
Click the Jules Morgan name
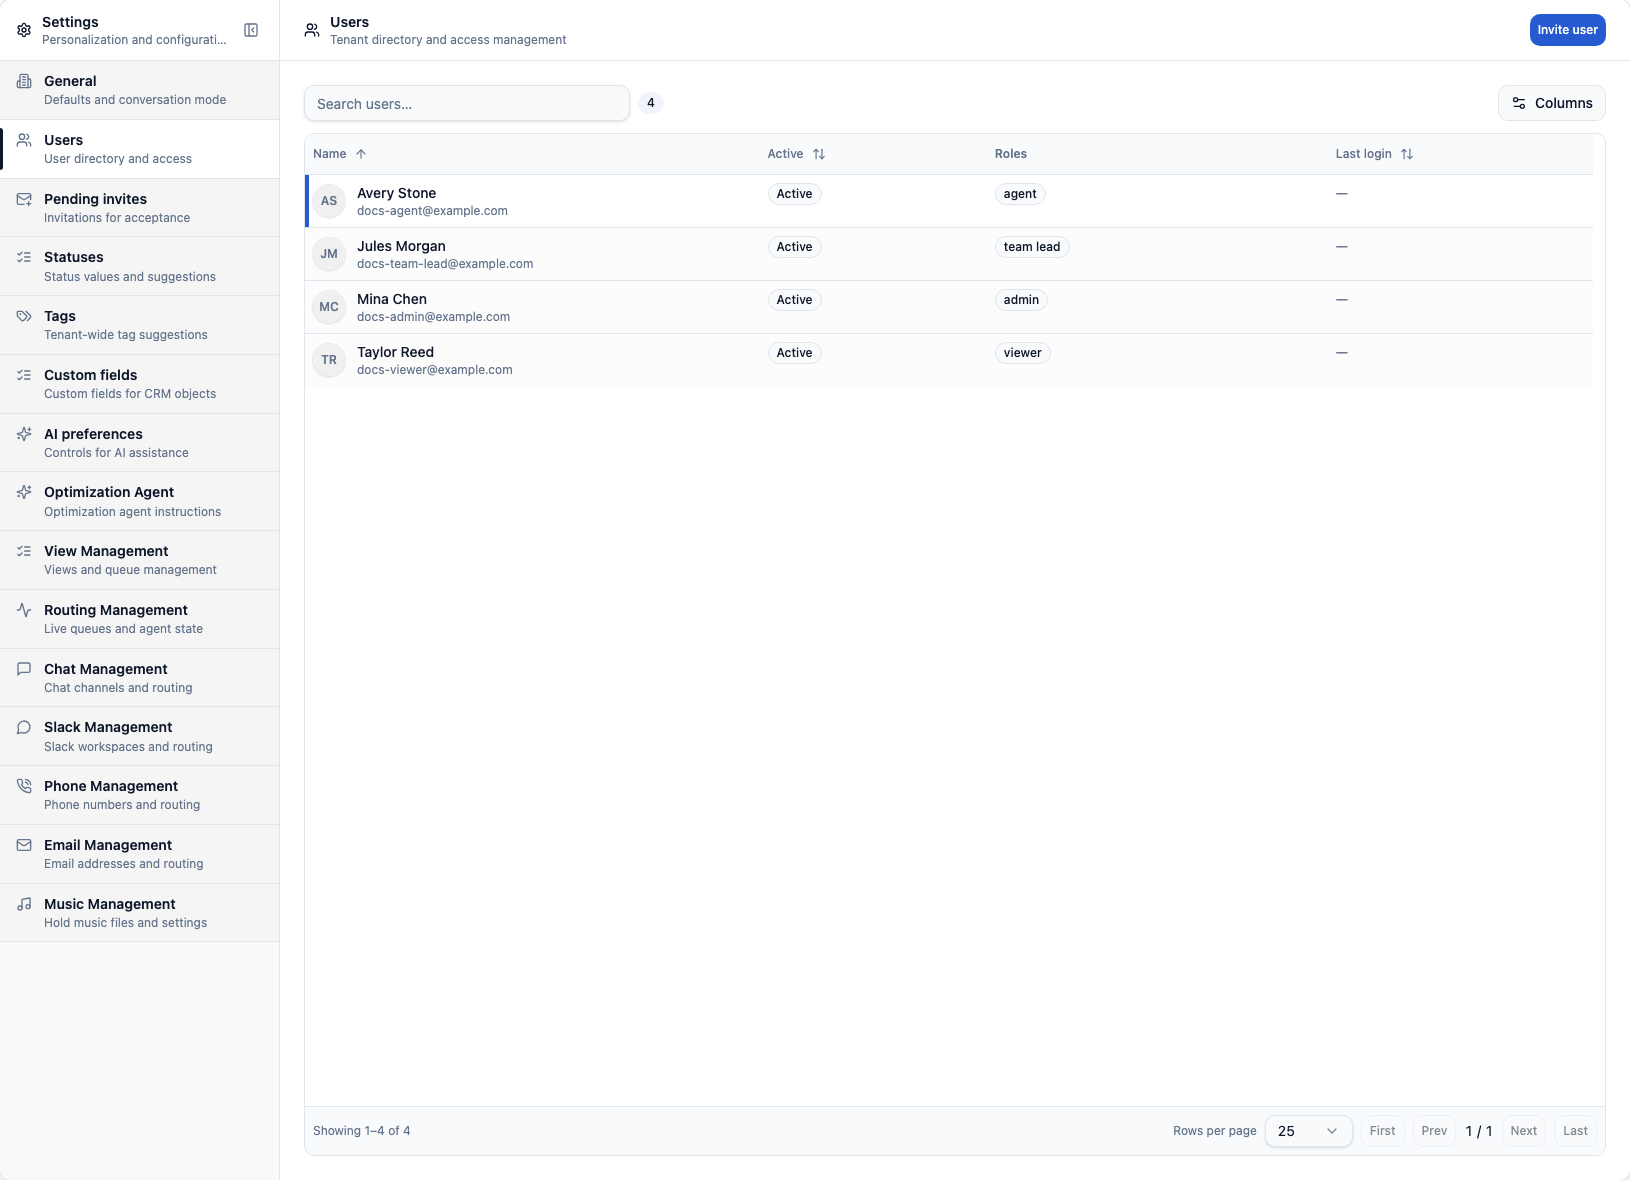point(401,246)
